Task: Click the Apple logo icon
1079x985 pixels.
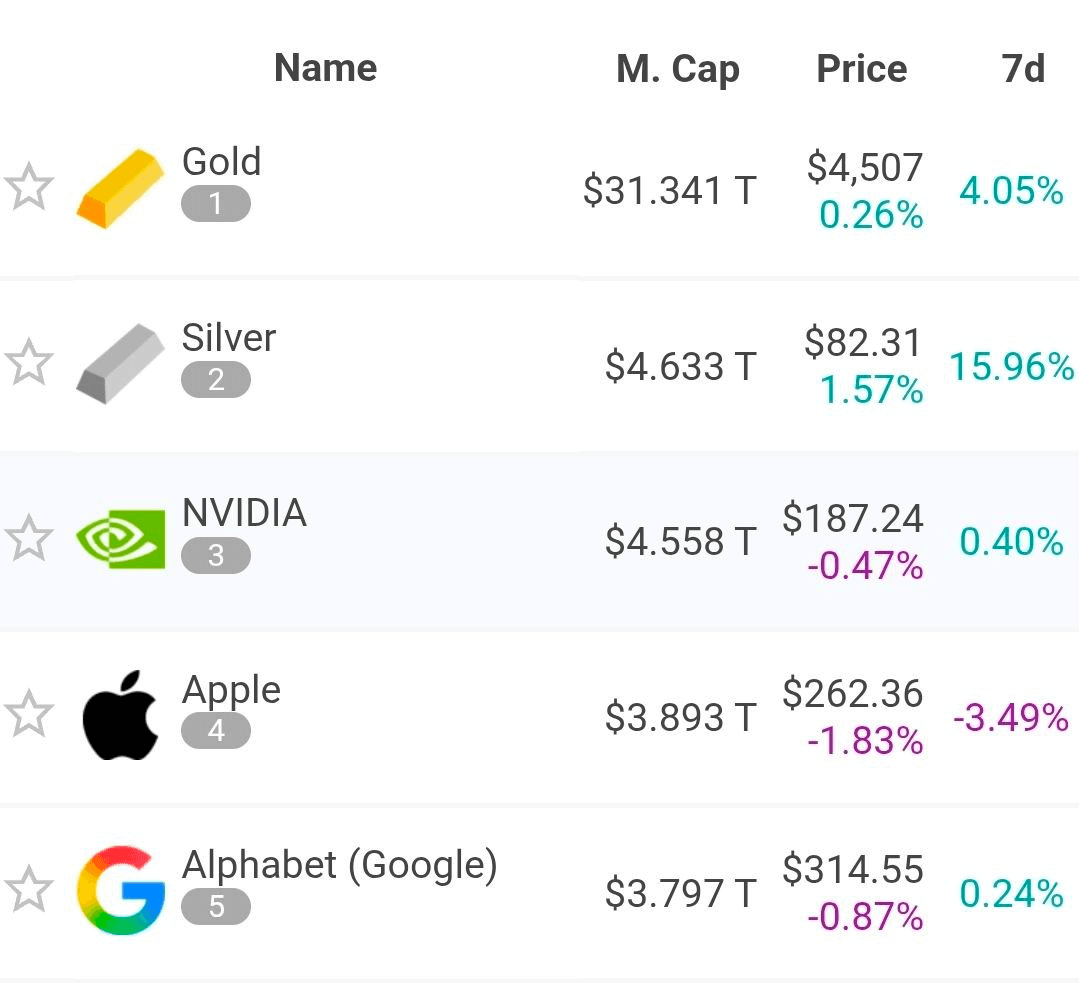Action: pos(120,716)
